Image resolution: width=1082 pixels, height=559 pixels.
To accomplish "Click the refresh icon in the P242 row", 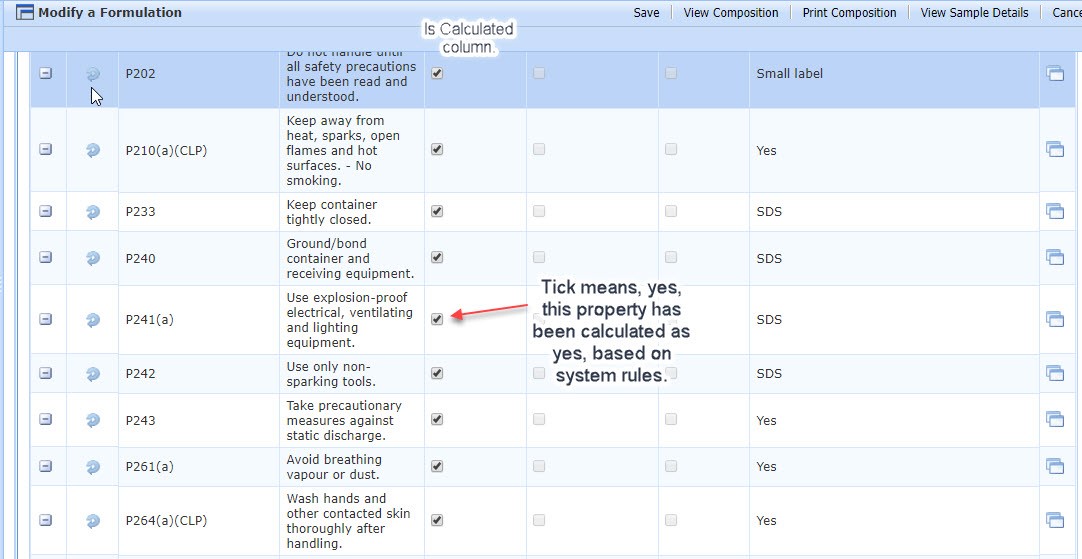I will point(93,373).
